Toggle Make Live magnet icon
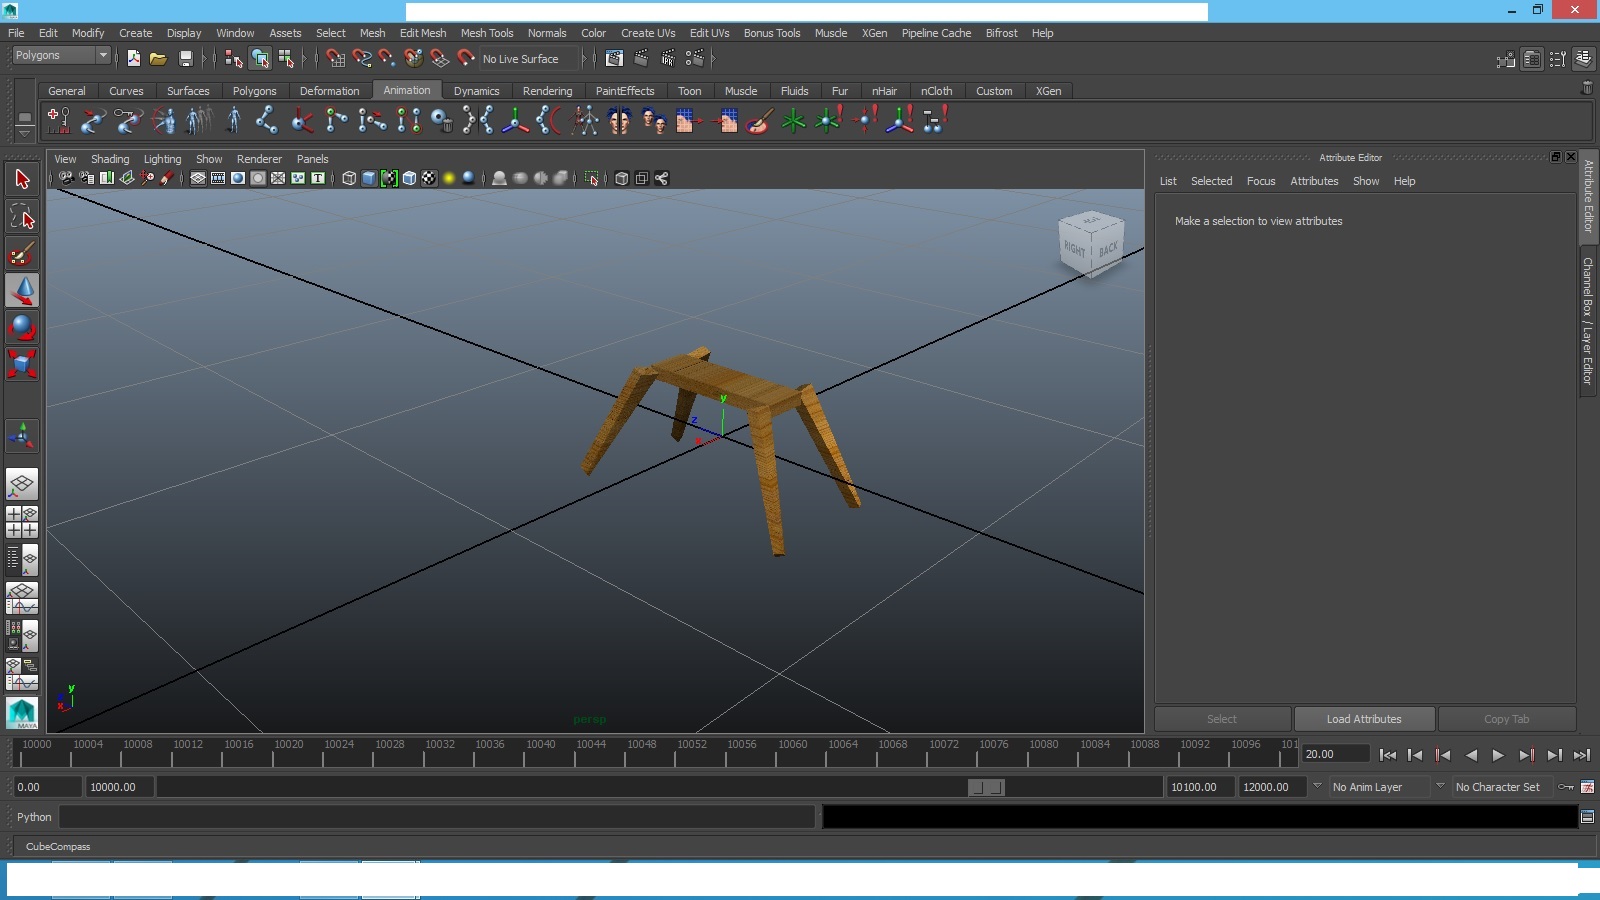The width and height of the screenshot is (1600, 900). pos(466,59)
